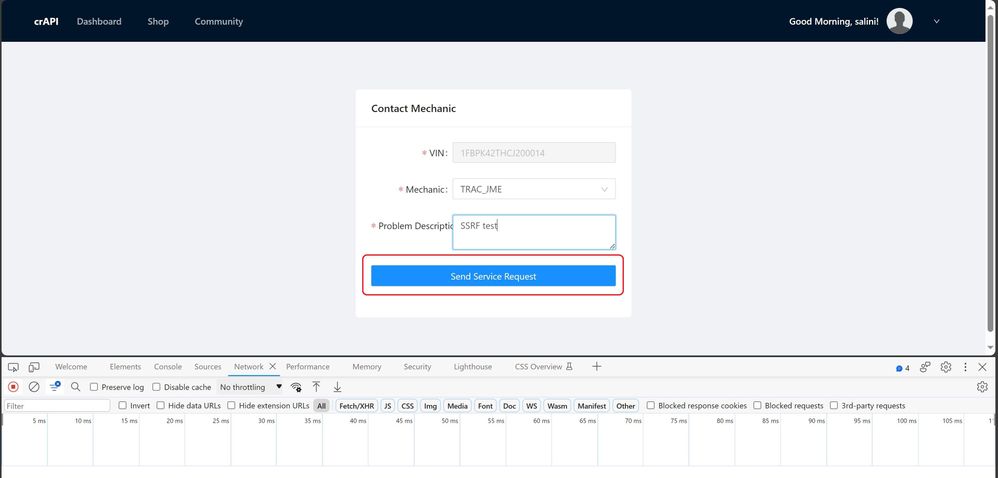
Task: Enable Preserve log checkbox
Action: click(94, 387)
